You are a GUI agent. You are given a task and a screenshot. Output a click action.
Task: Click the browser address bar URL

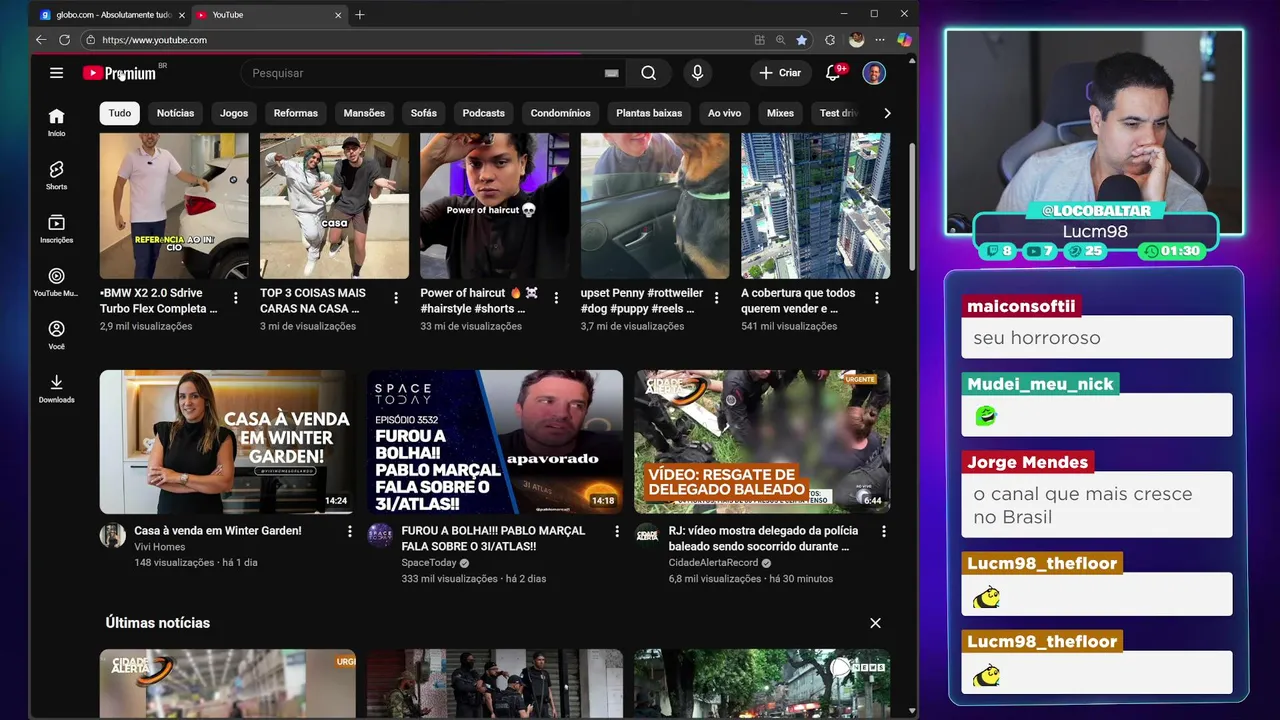154,40
